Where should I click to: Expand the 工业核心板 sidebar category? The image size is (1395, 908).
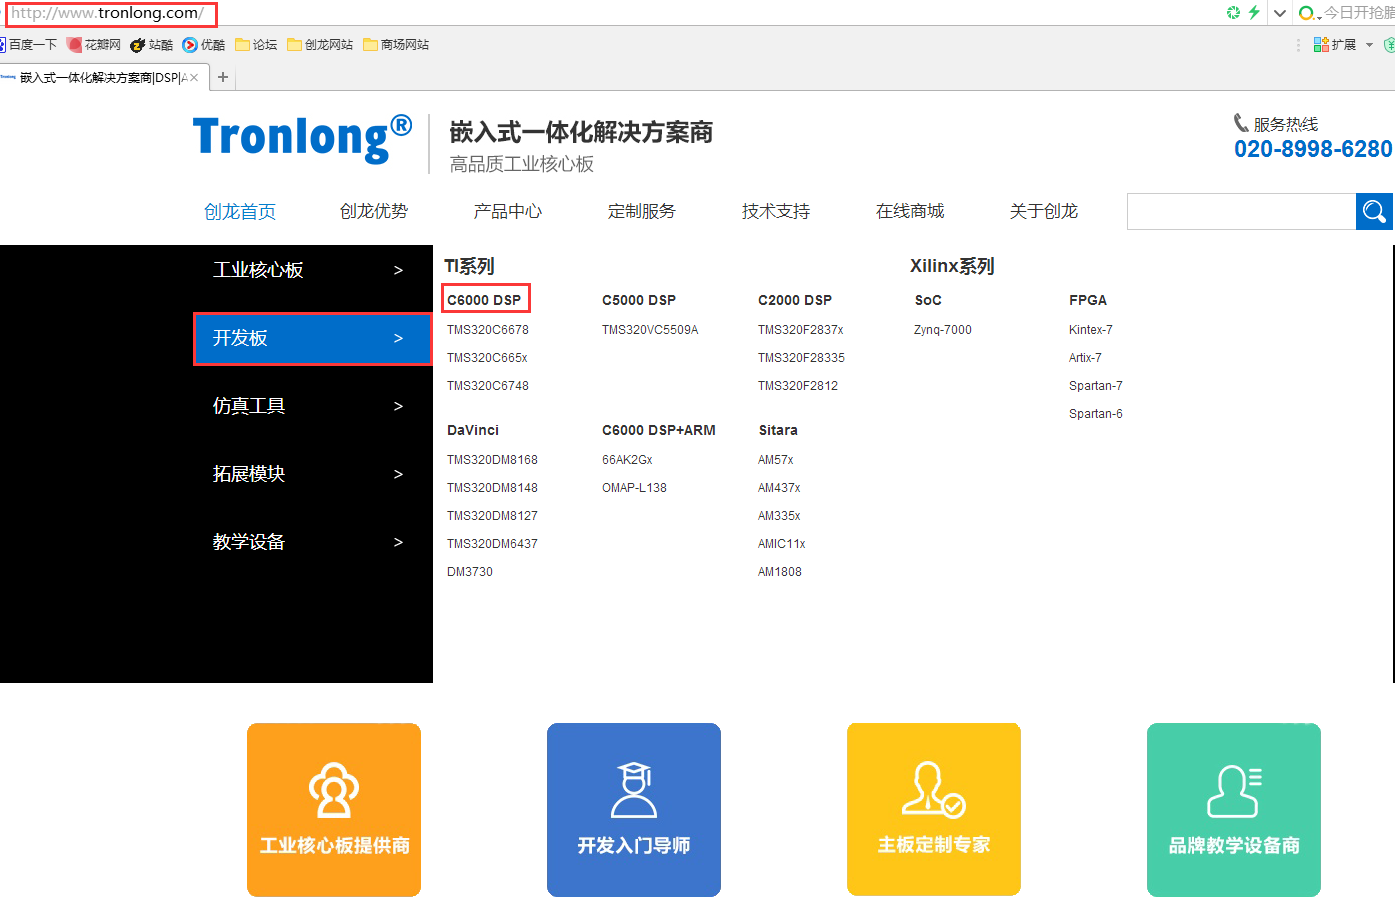coord(310,270)
